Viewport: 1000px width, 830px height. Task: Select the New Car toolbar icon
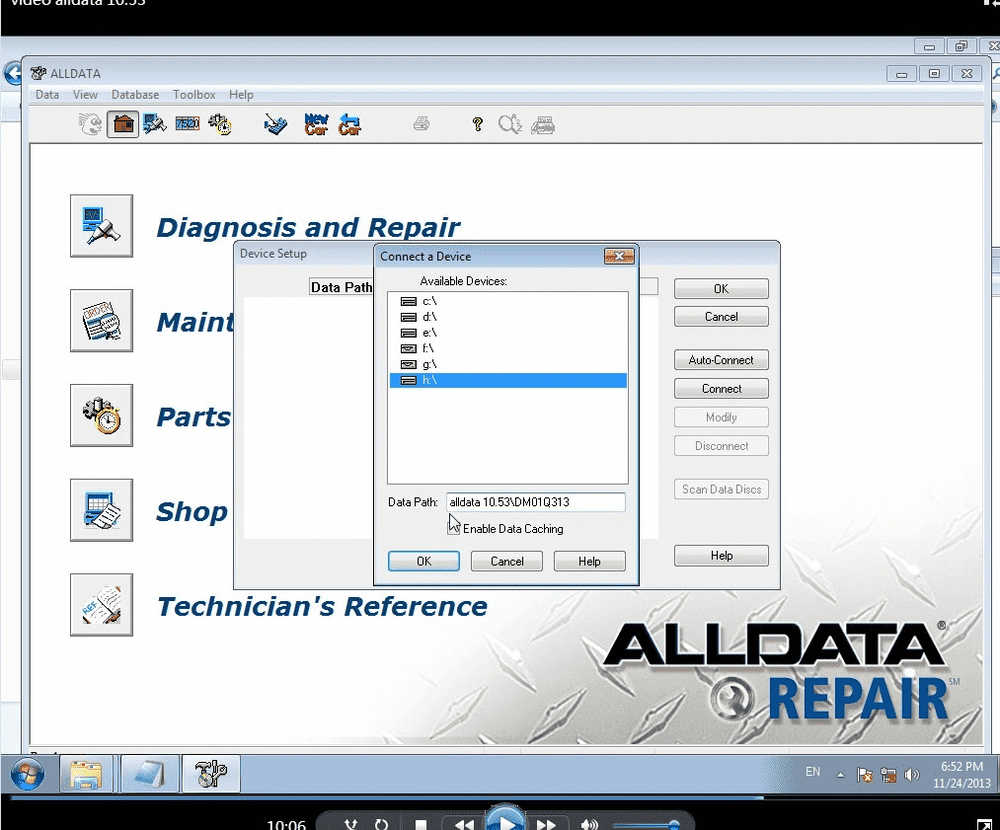coord(316,124)
